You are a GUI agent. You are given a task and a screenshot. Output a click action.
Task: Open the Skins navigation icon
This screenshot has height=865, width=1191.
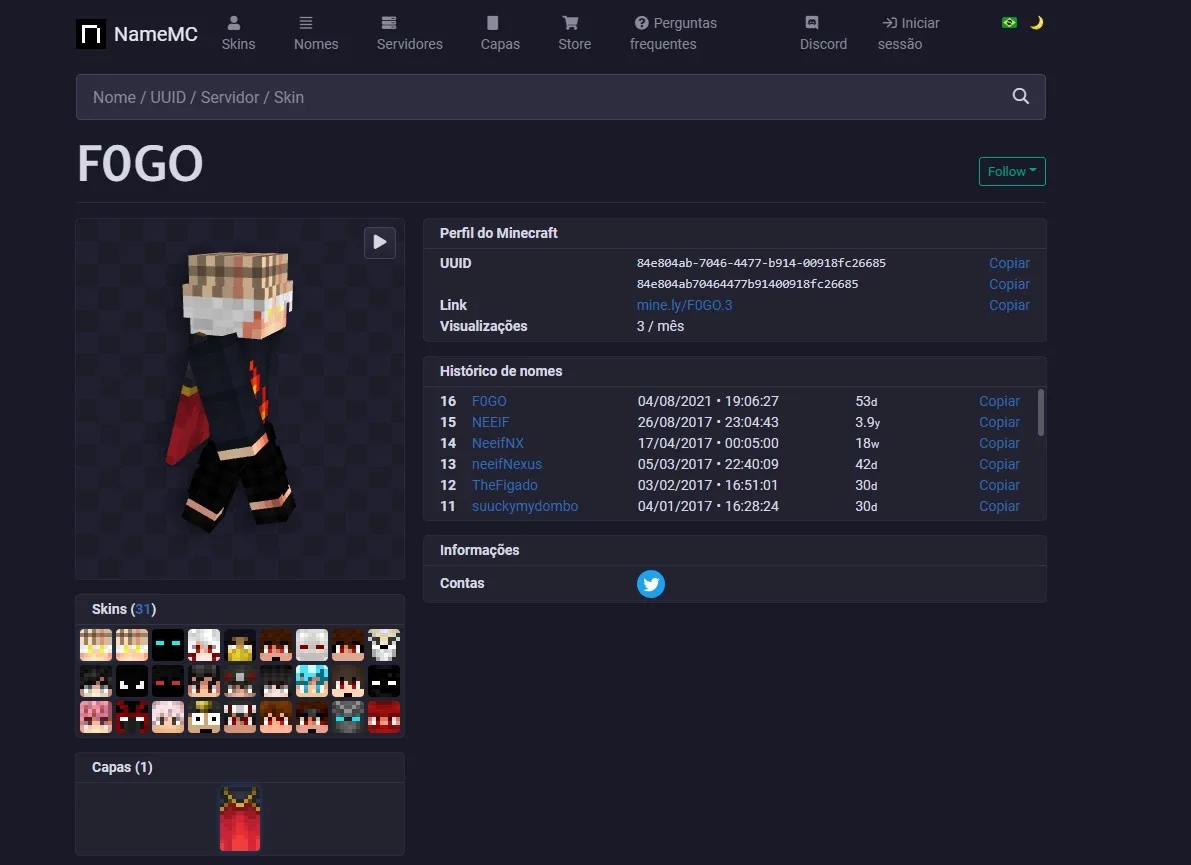tap(234, 23)
